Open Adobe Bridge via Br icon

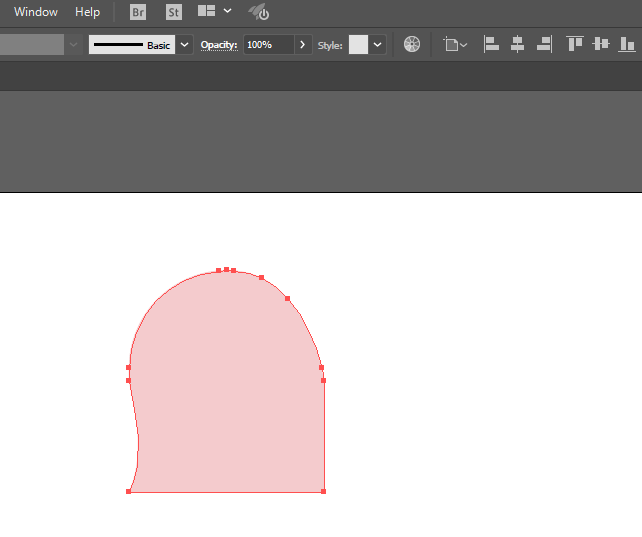click(x=138, y=12)
